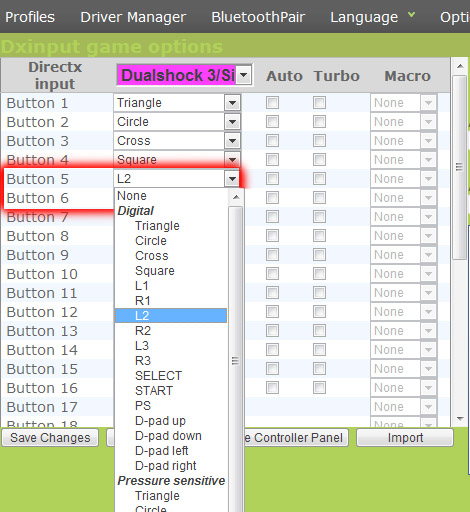The width and height of the screenshot is (470, 512).
Task: Open the Profiles menu
Action: point(30,17)
